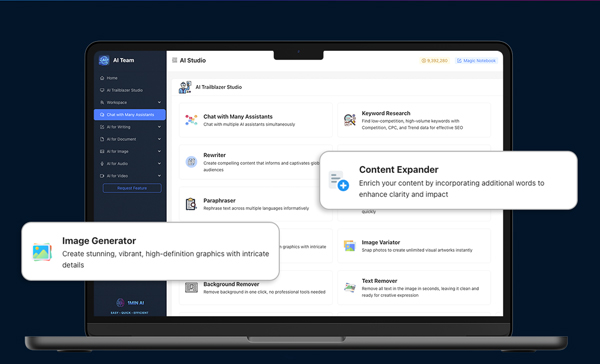Expand the AI for Video chevron
The height and width of the screenshot is (364, 600).
coord(159,176)
